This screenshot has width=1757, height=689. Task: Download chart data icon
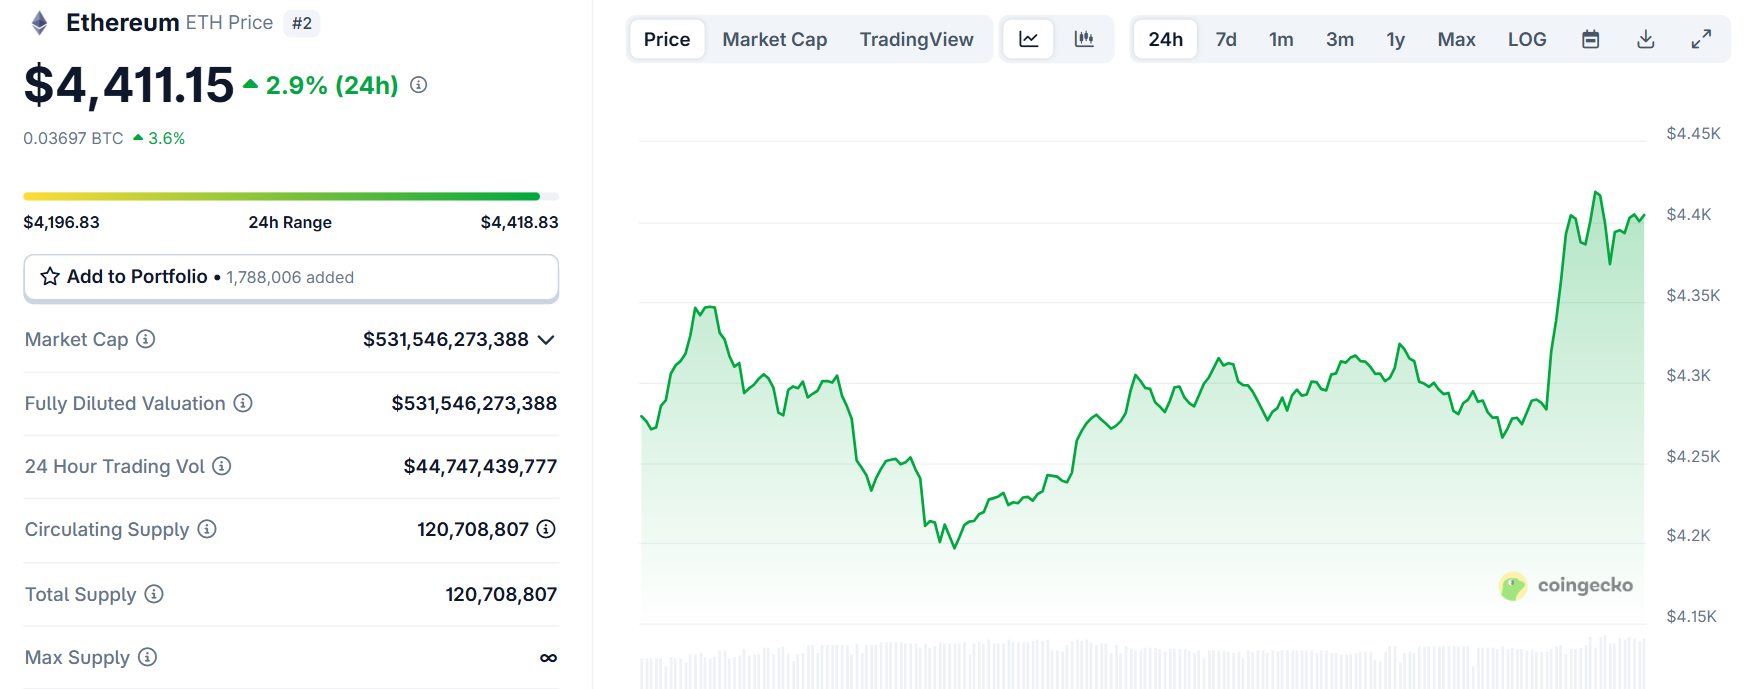coord(1646,39)
